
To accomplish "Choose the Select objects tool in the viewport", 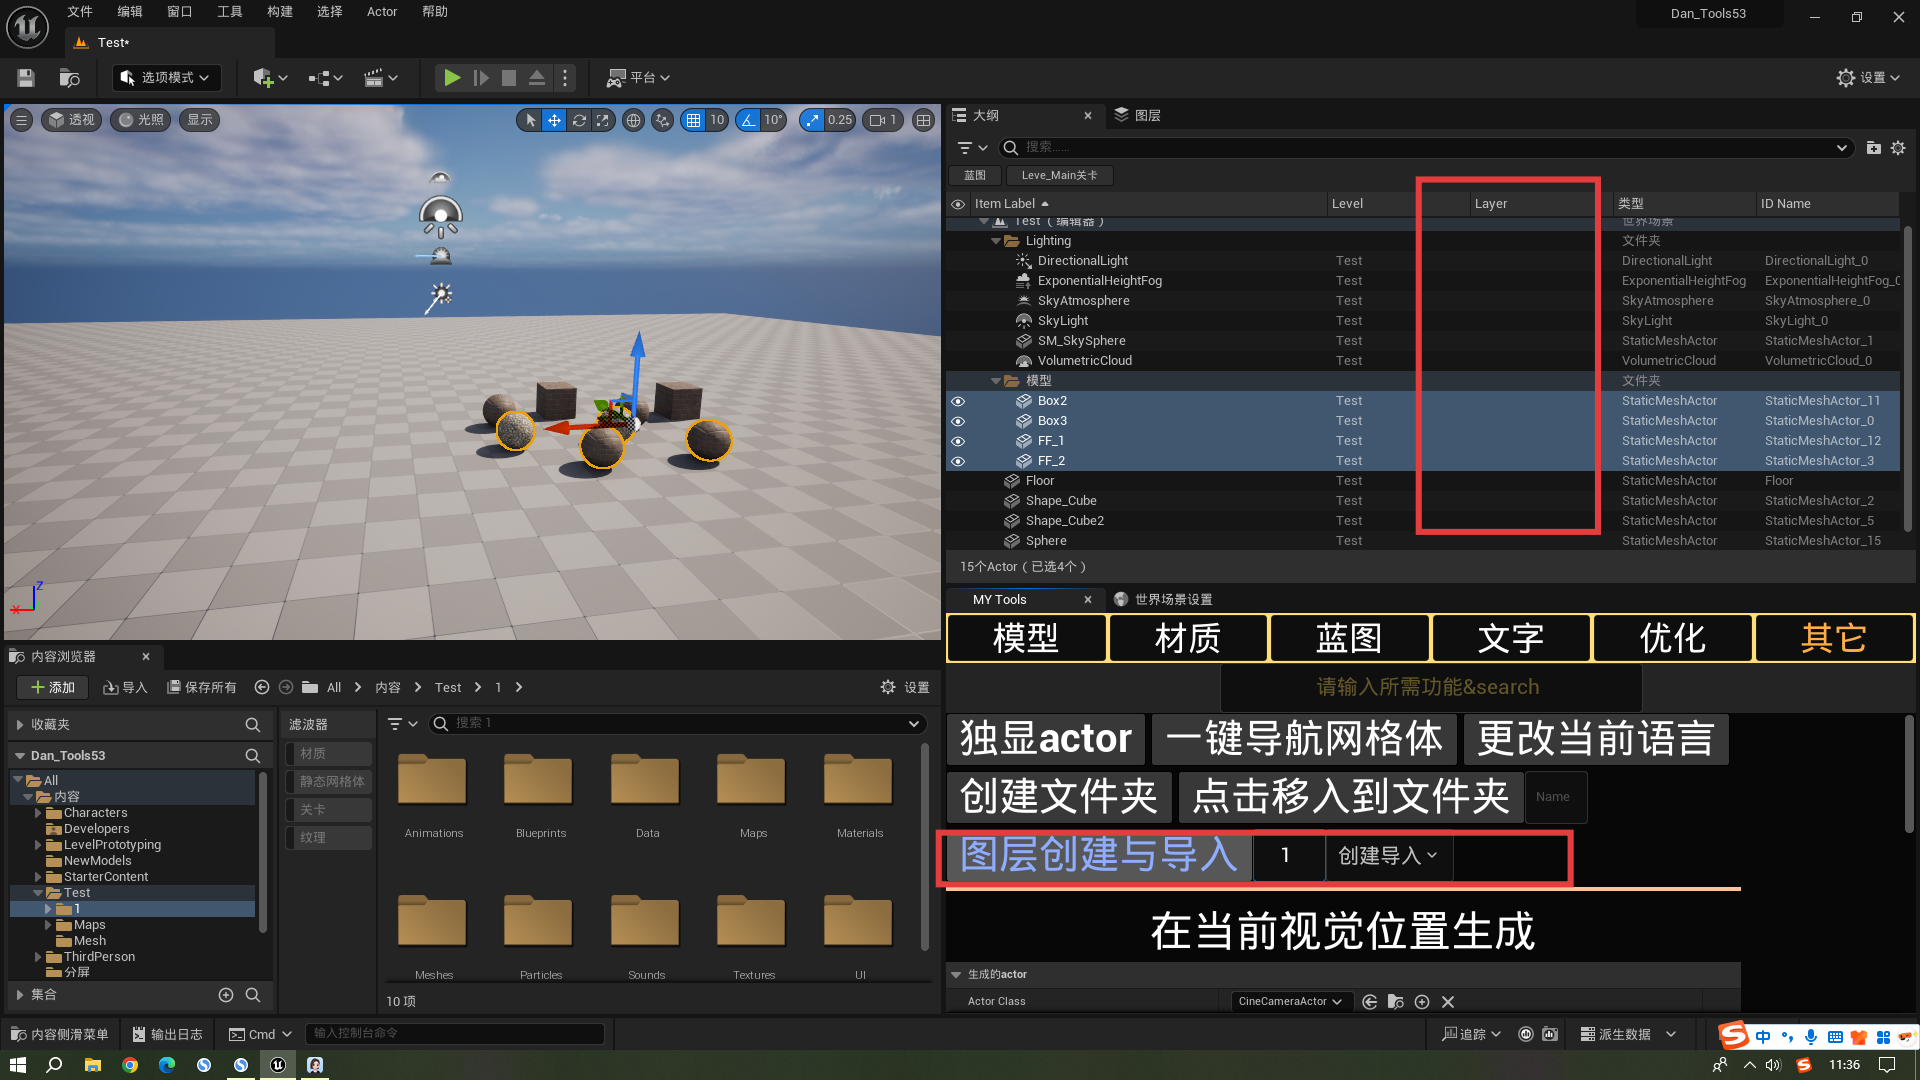I will coord(530,120).
